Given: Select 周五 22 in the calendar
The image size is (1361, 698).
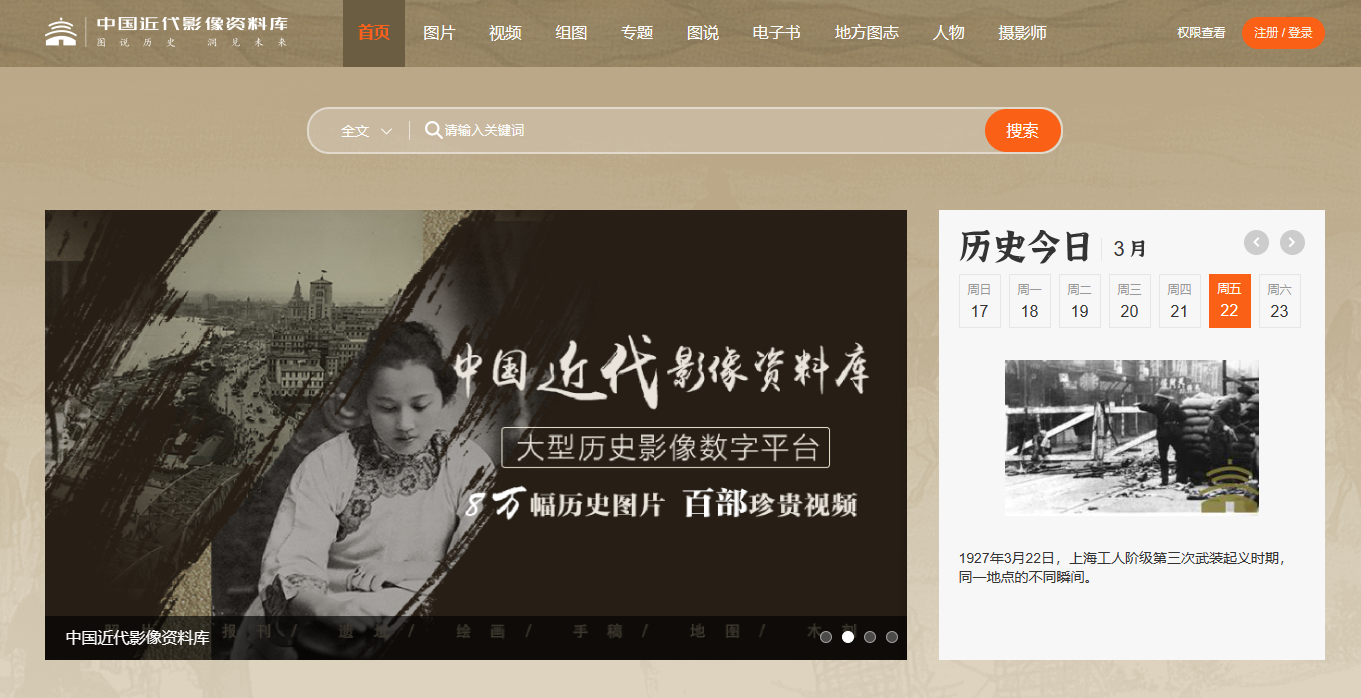Looking at the screenshot, I should pyautogui.click(x=1230, y=301).
